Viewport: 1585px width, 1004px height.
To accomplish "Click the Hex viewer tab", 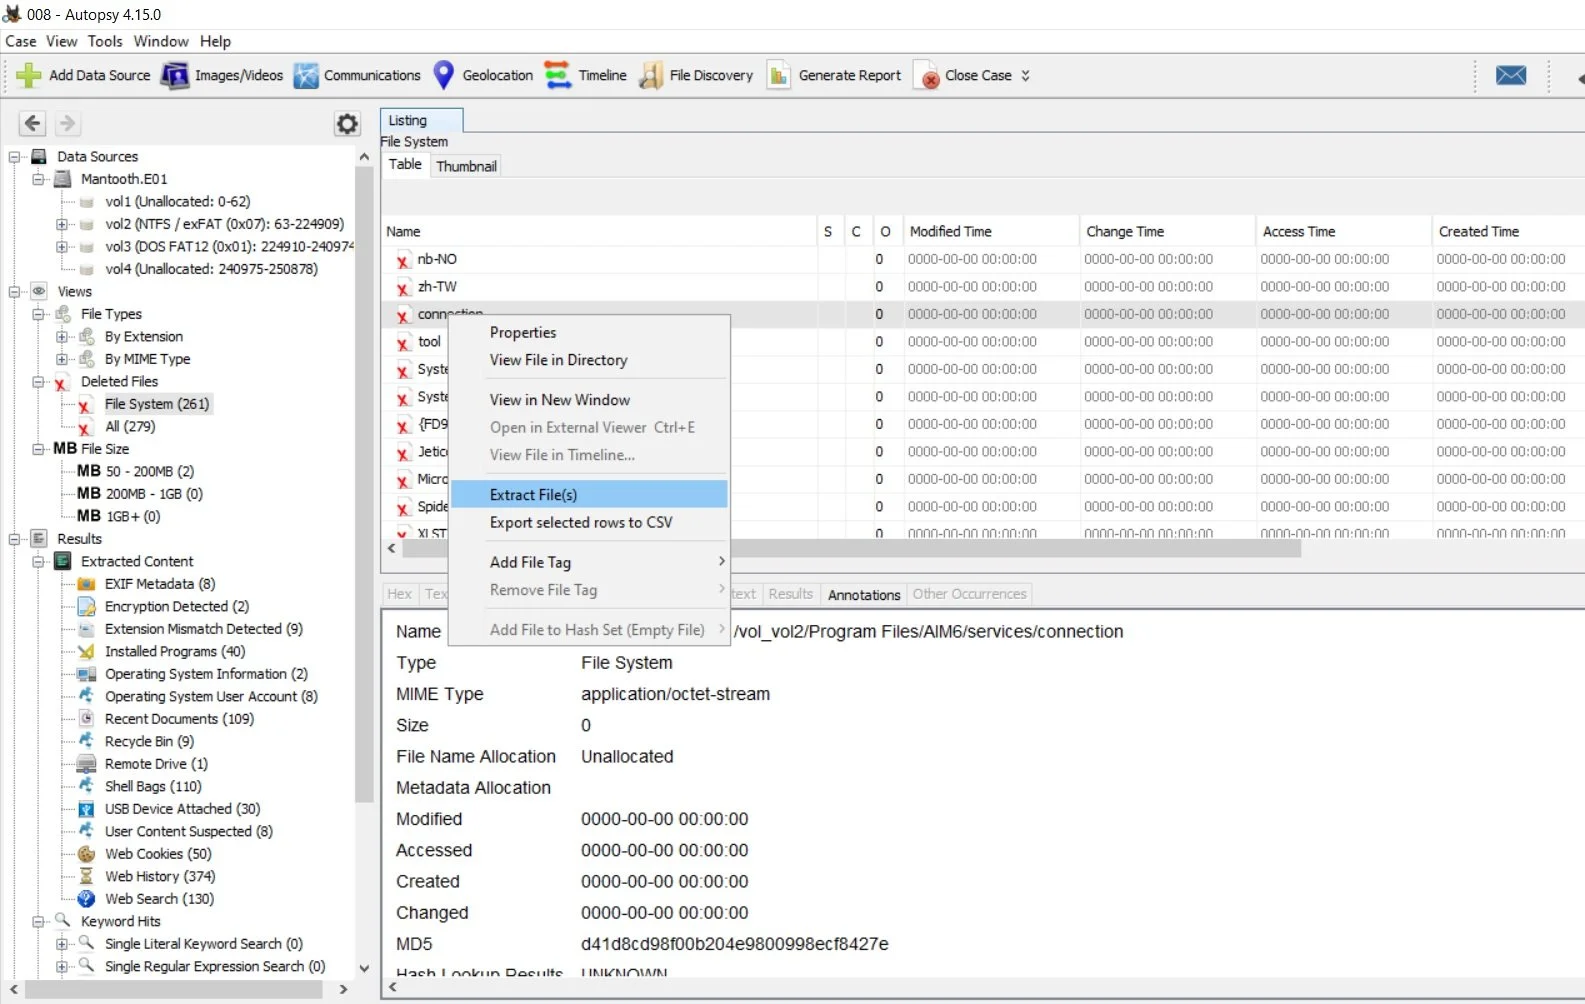I will click(x=399, y=594).
